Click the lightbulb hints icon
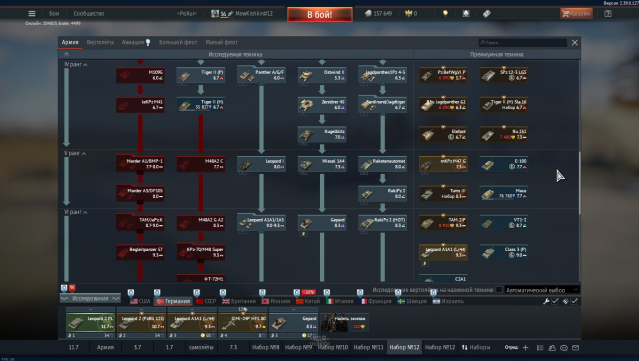This screenshot has height=361, width=639. point(445,13)
